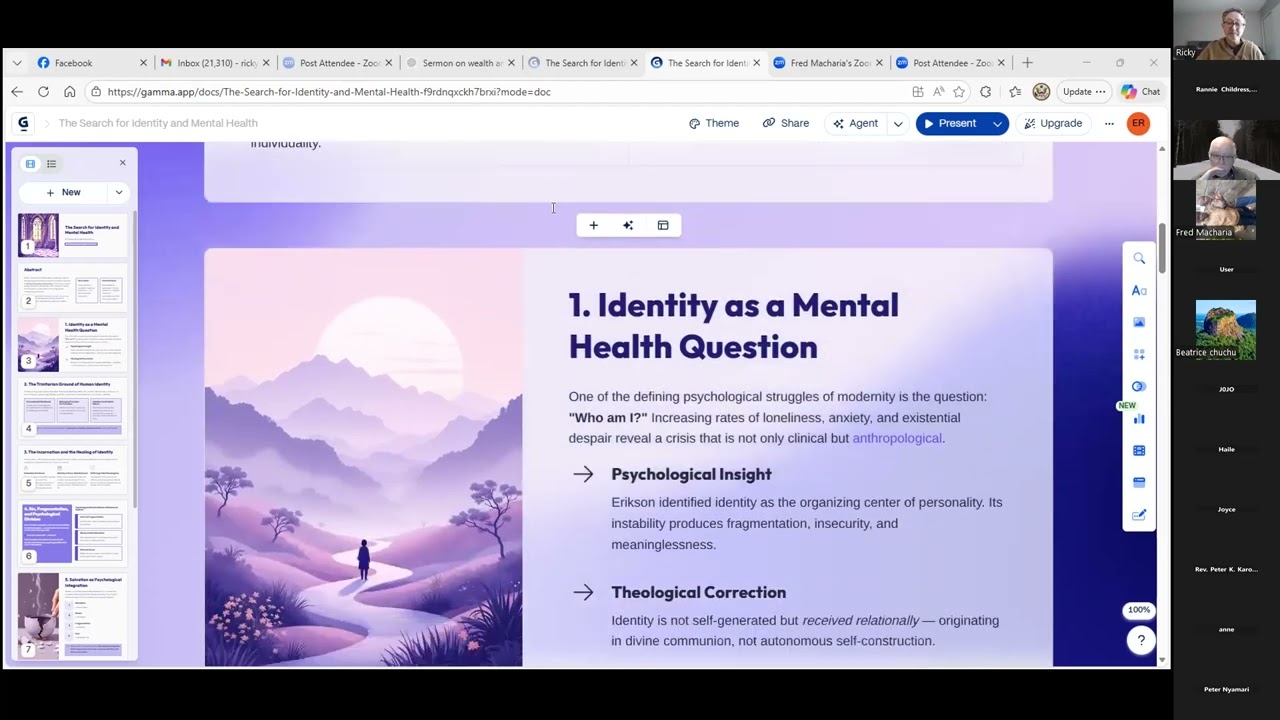
Task: Select card 7 Salvation thumbnail
Action: [73, 615]
